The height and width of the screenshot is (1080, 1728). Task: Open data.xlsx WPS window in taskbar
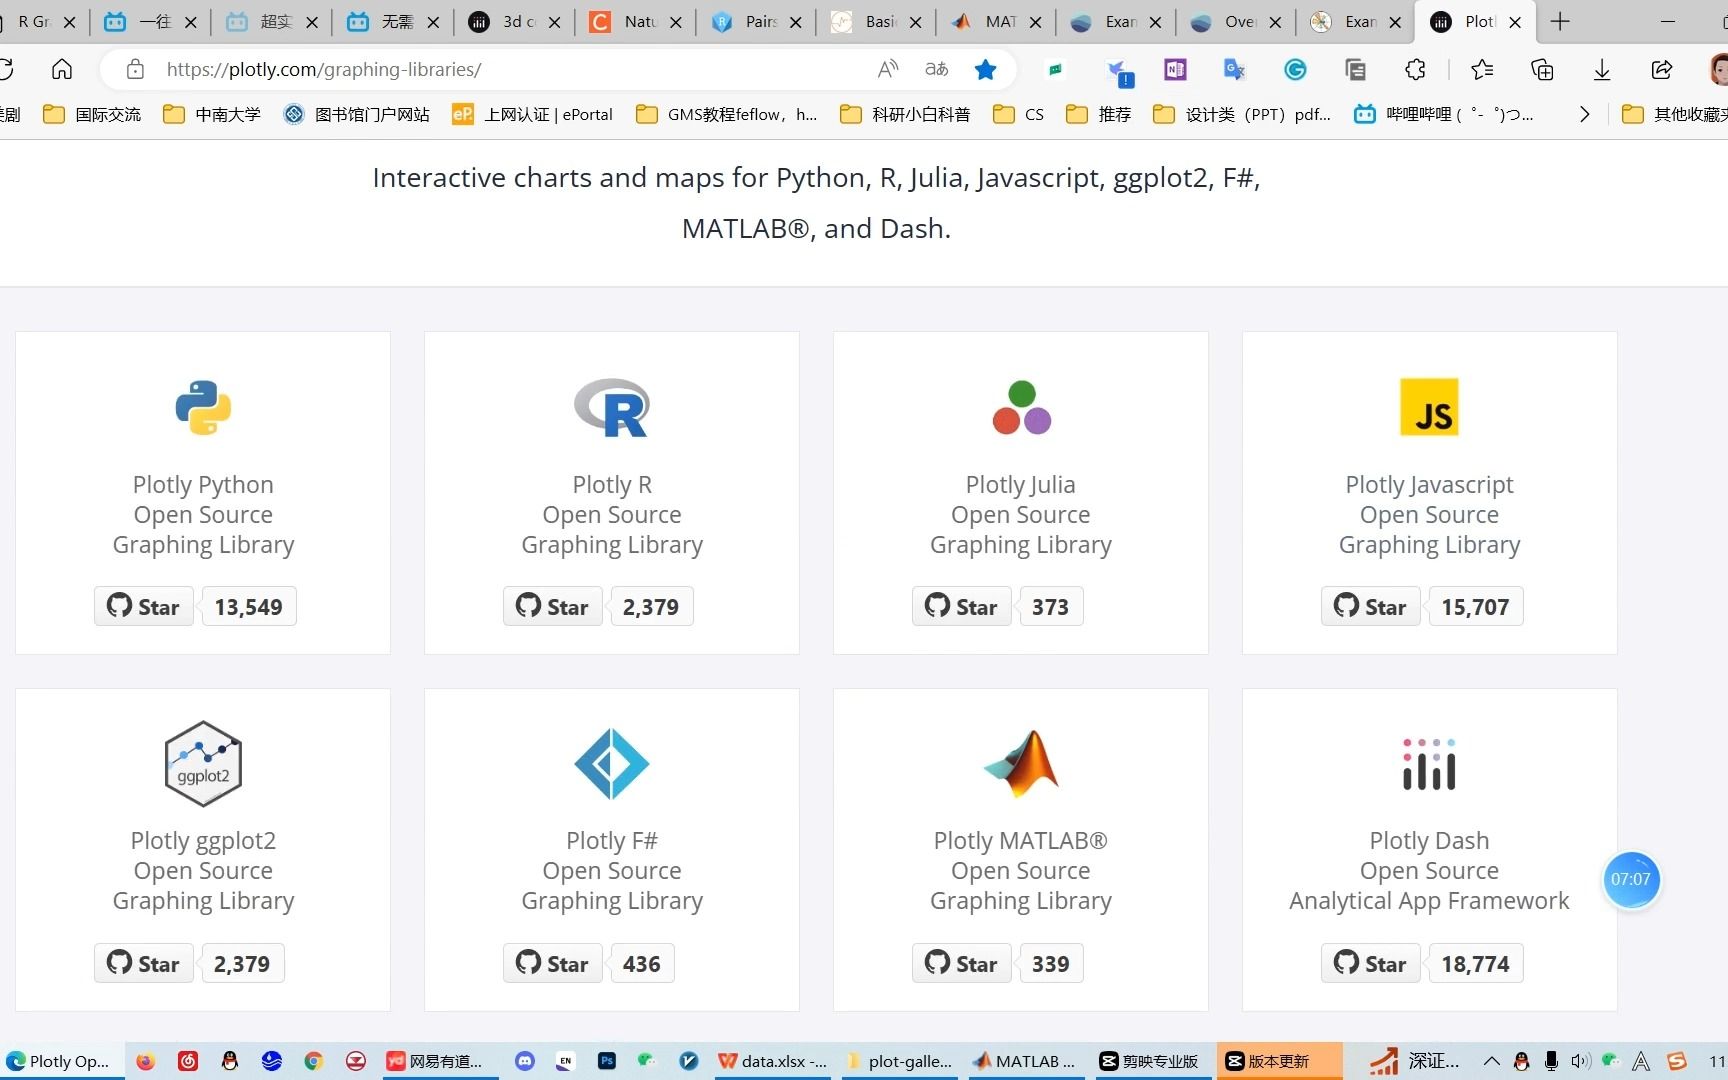click(773, 1061)
